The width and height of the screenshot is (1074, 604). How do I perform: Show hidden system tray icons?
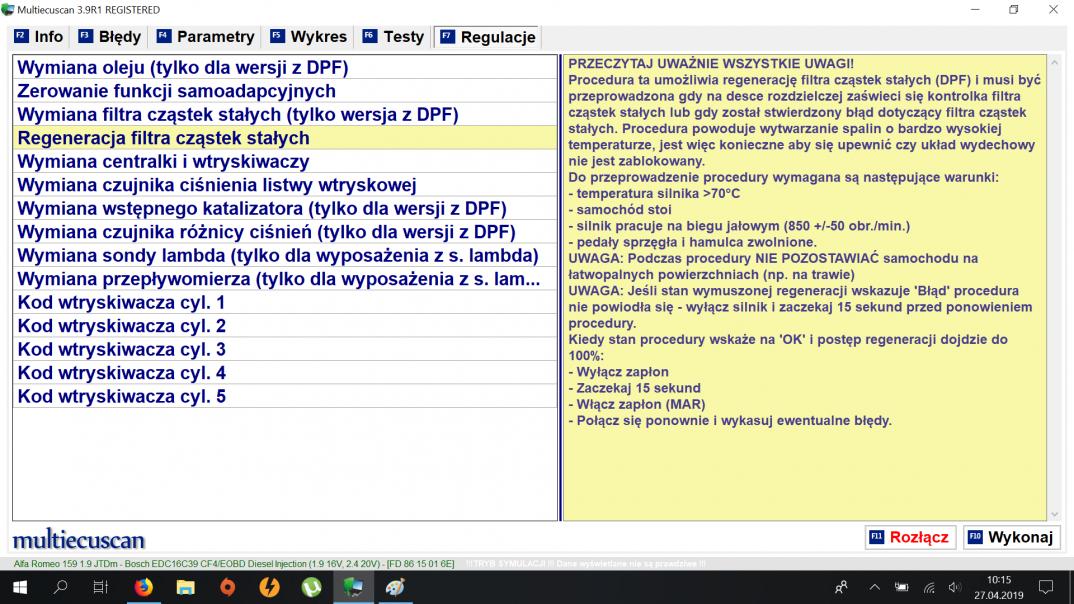coord(875,587)
